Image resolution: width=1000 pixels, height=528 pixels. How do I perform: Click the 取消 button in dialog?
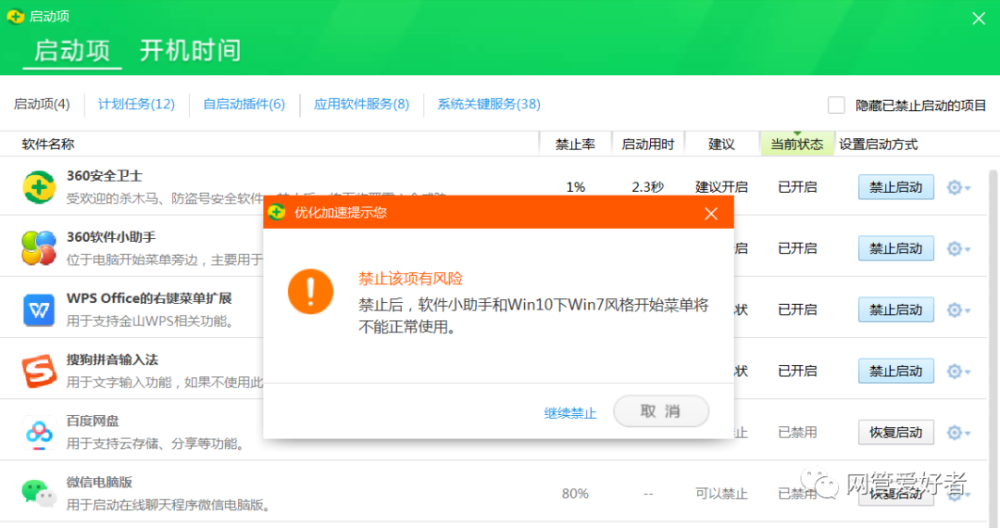click(661, 411)
